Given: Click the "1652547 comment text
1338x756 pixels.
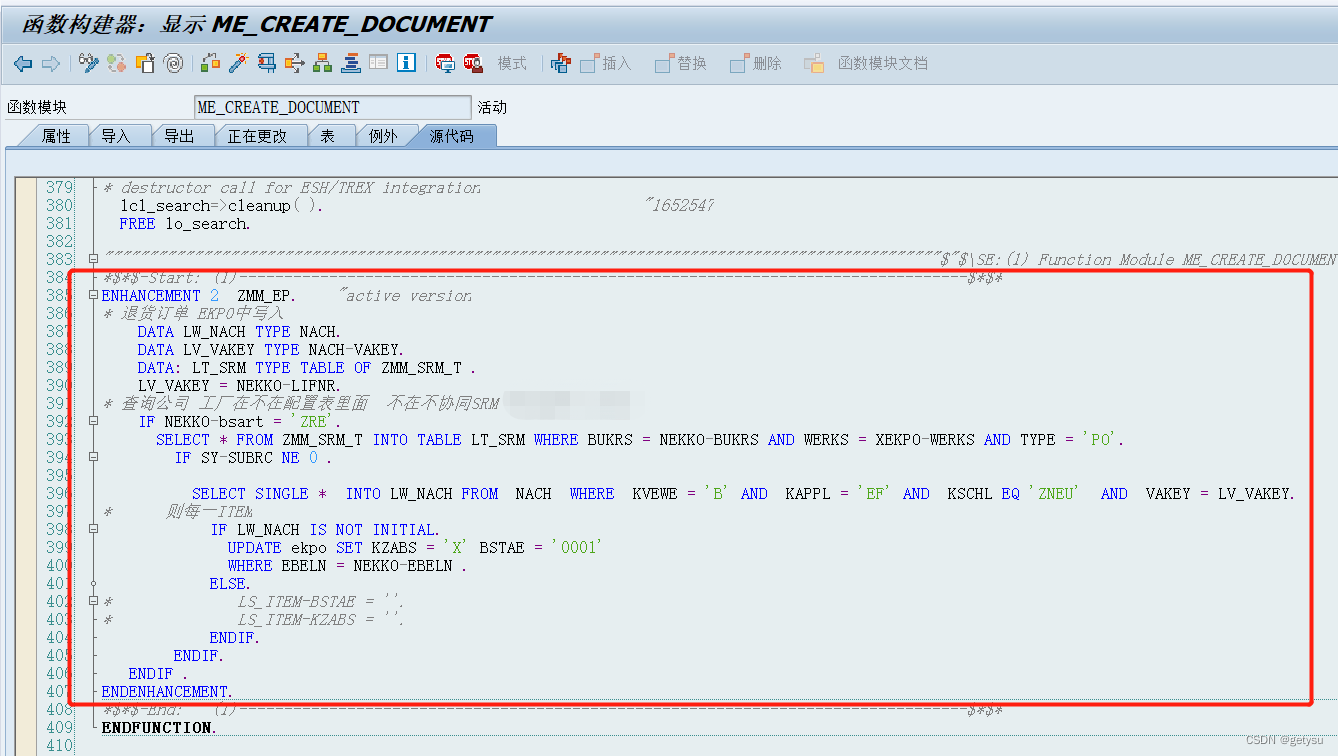Looking at the screenshot, I should click(x=679, y=205).
